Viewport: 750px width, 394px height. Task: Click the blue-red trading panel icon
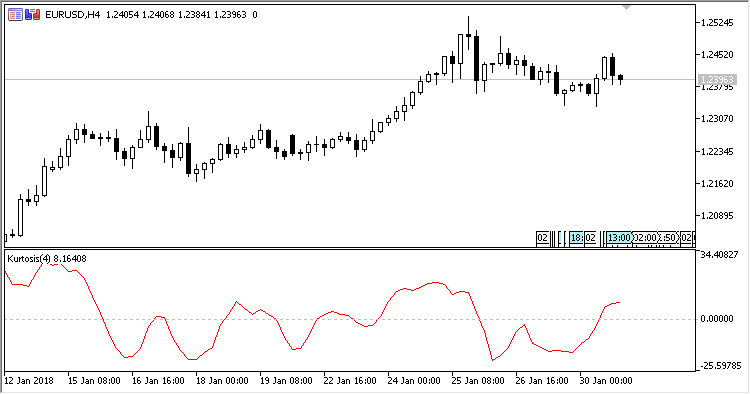pos(33,15)
